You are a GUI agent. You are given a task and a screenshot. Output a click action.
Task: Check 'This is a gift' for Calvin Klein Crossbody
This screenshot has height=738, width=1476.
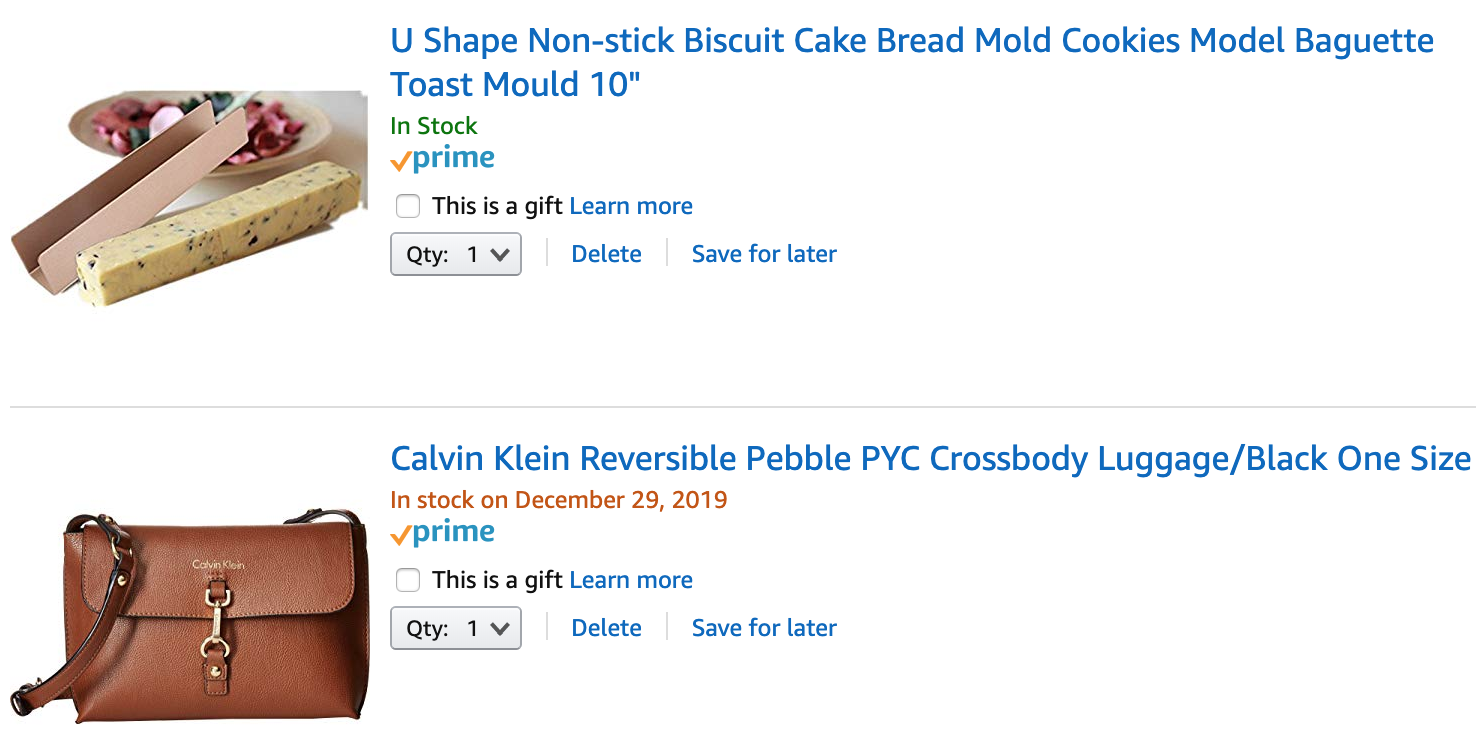pyautogui.click(x=408, y=581)
